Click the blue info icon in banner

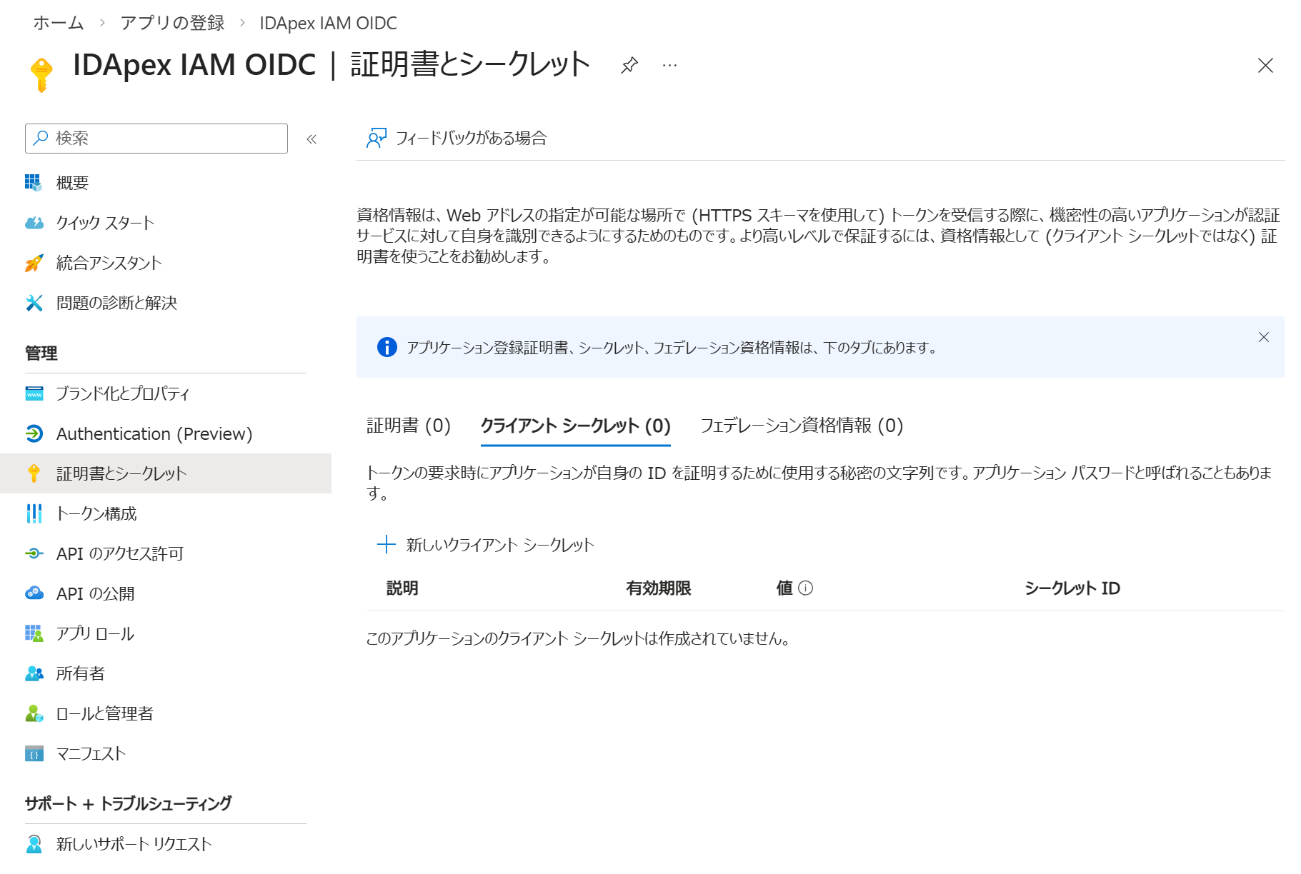[x=387, y=347]
